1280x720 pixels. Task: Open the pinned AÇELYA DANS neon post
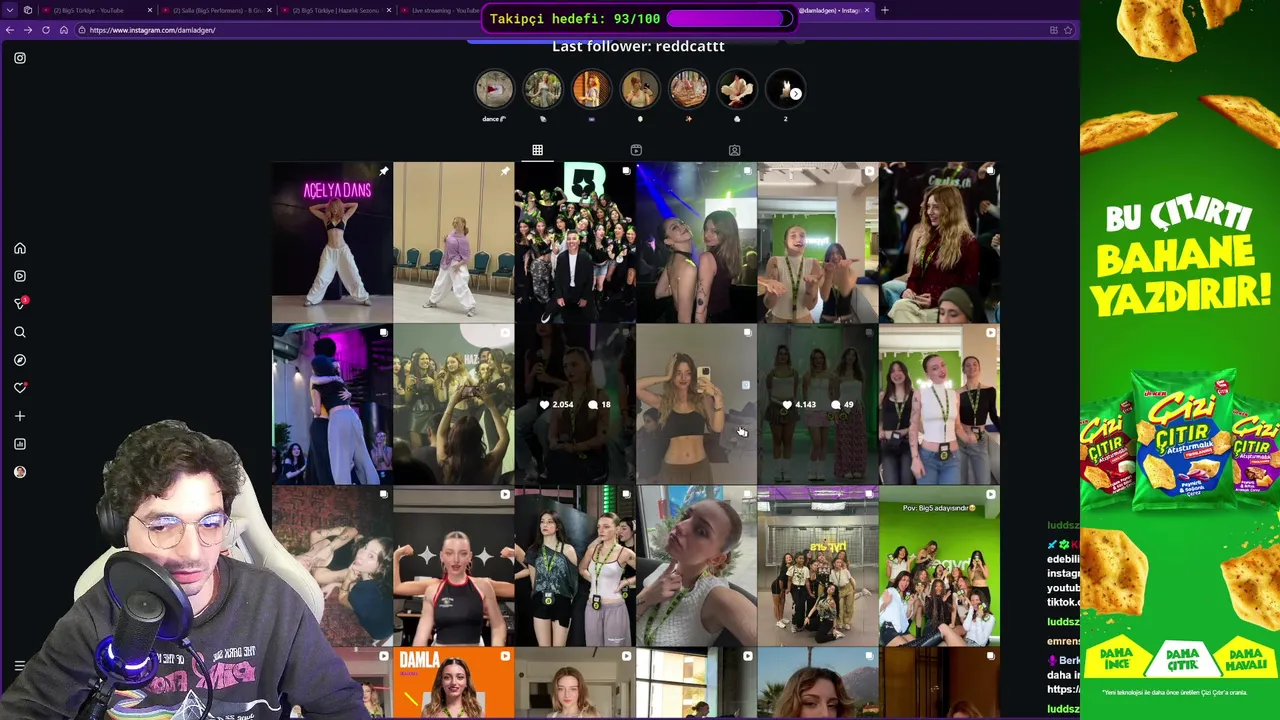pos(332,242)
